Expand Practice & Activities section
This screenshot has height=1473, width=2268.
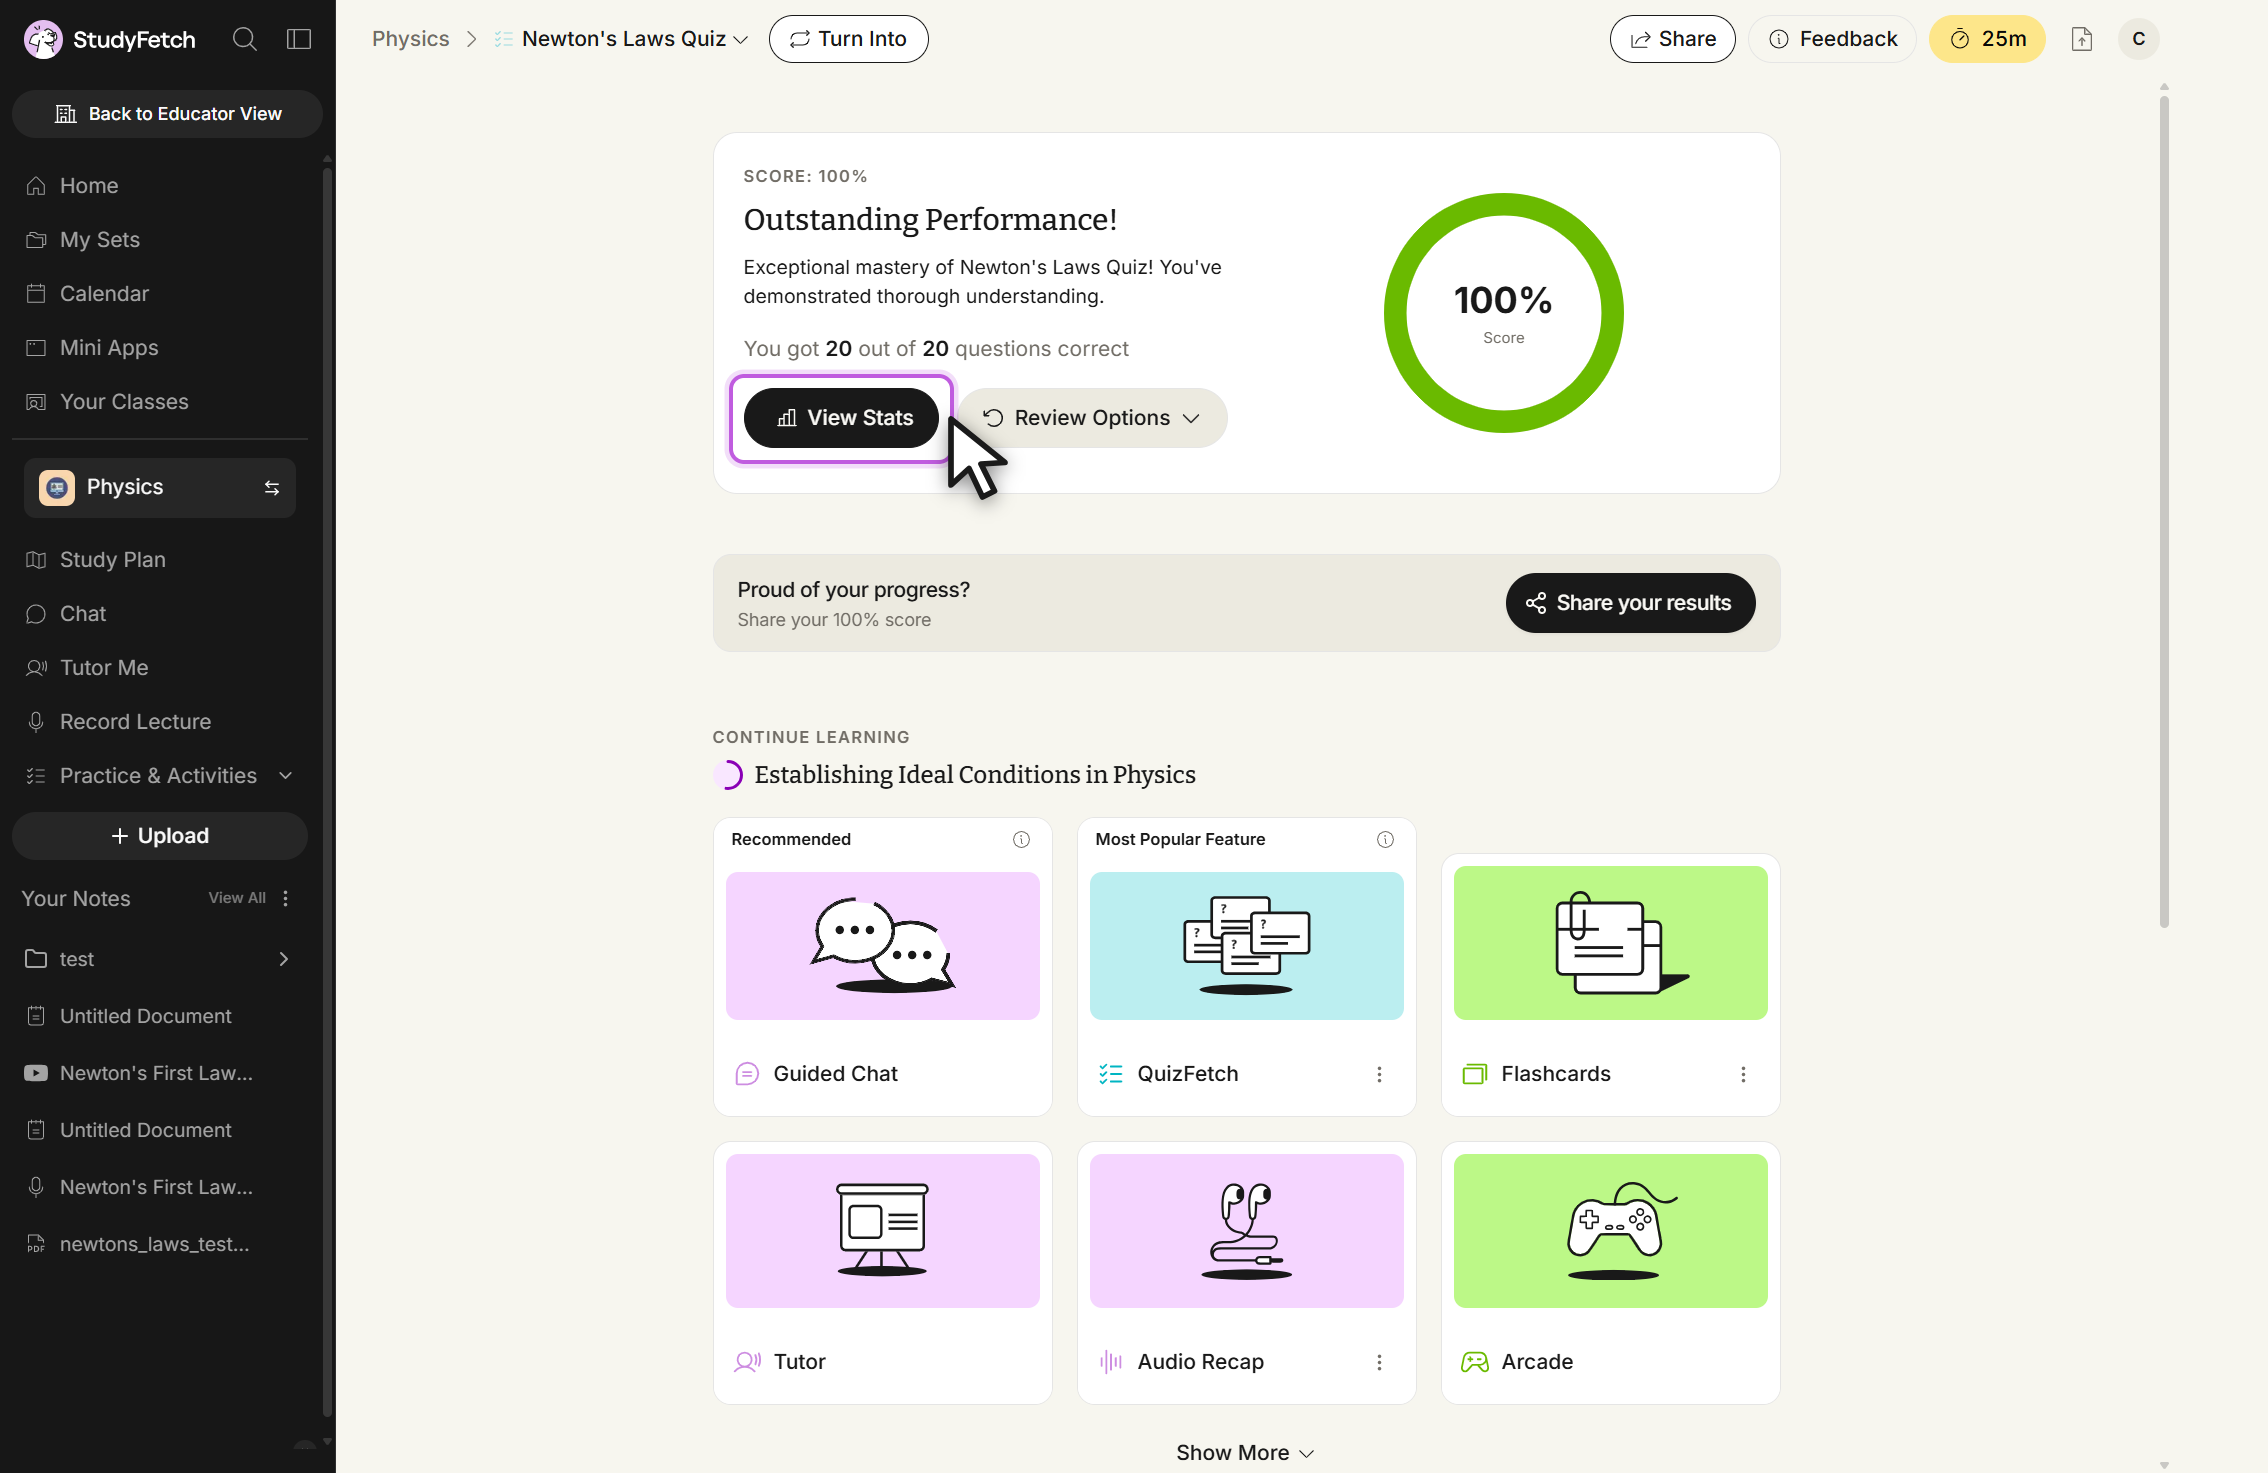coord(160,776)
